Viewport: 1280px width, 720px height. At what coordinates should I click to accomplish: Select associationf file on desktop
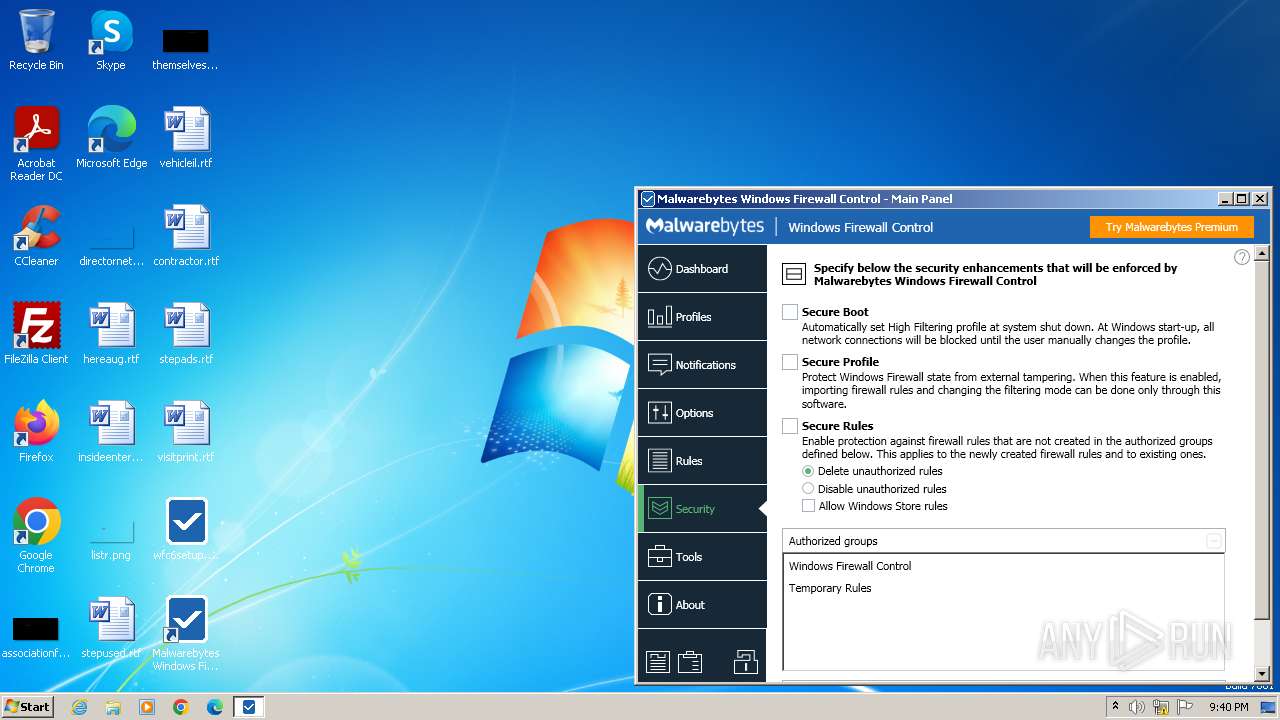[x=36, y=636]
